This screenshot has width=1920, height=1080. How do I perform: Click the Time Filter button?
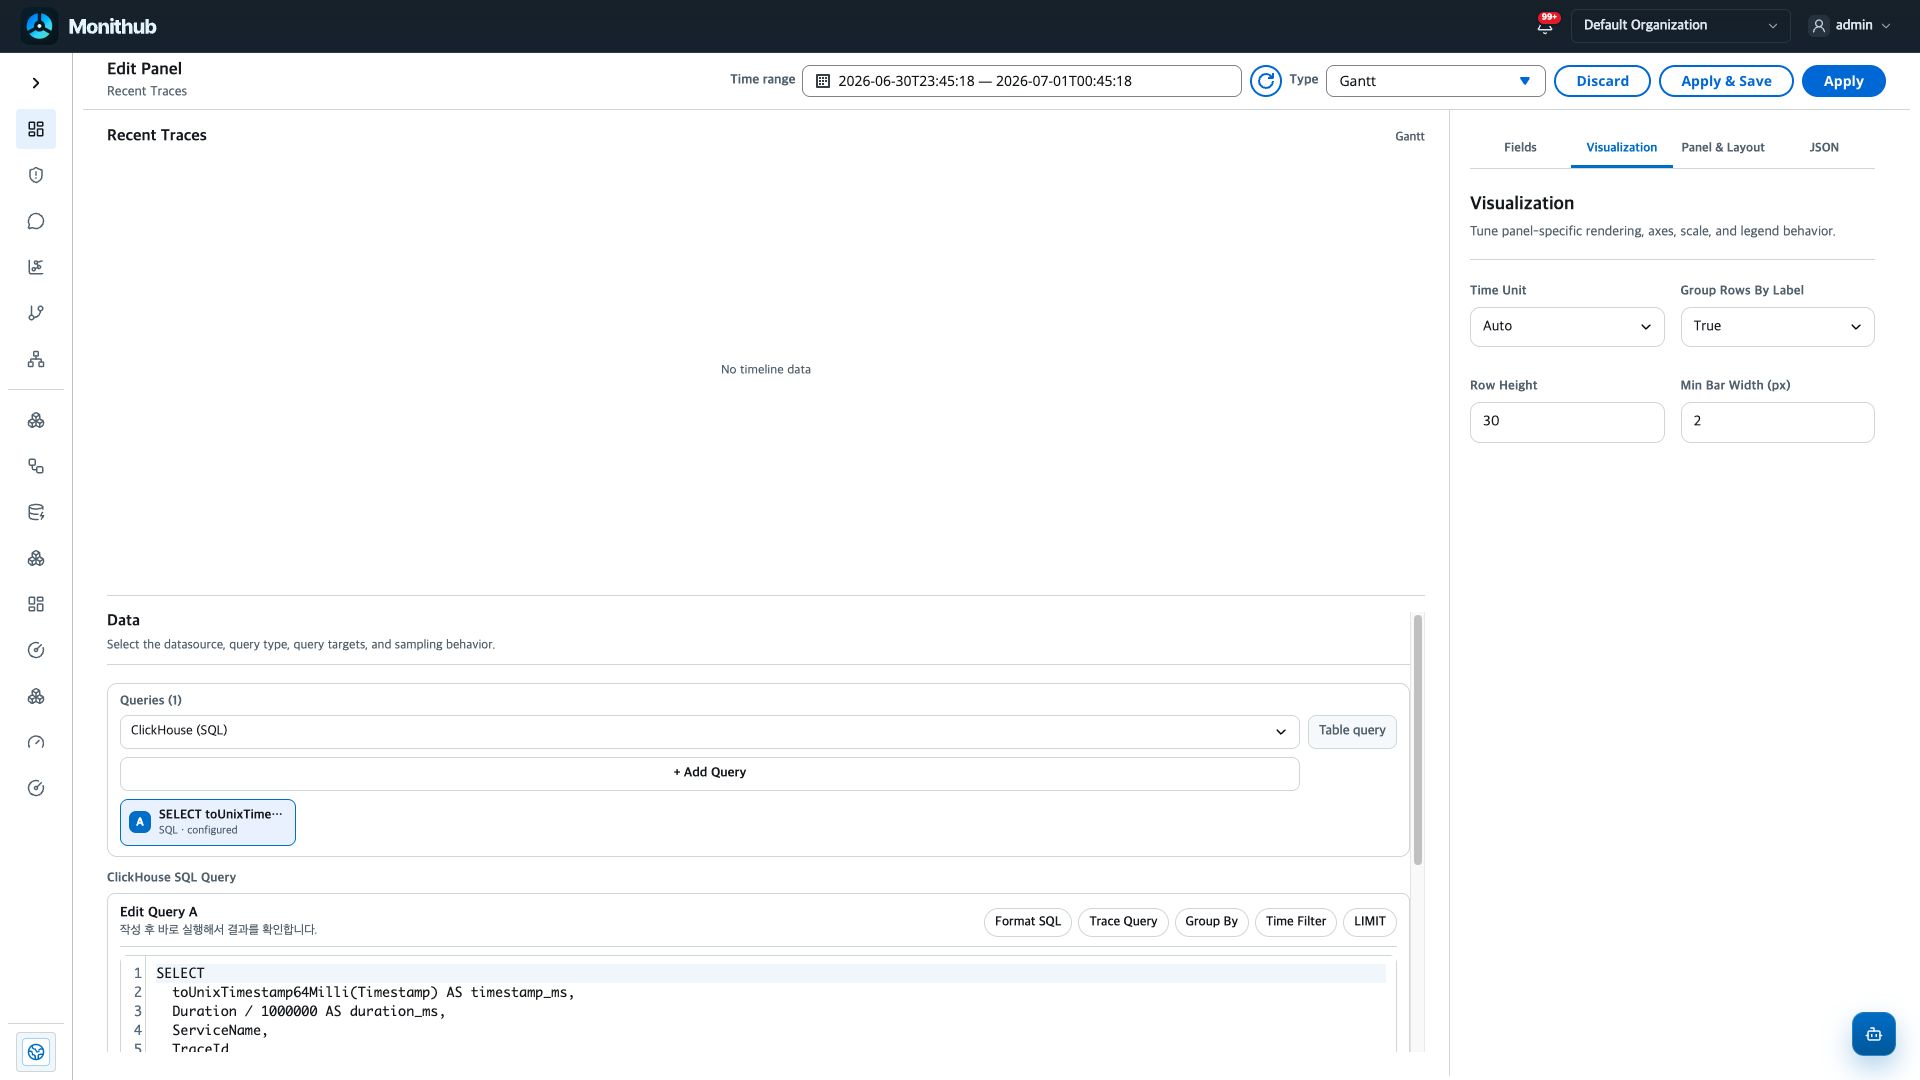[x=1295, y=922]
